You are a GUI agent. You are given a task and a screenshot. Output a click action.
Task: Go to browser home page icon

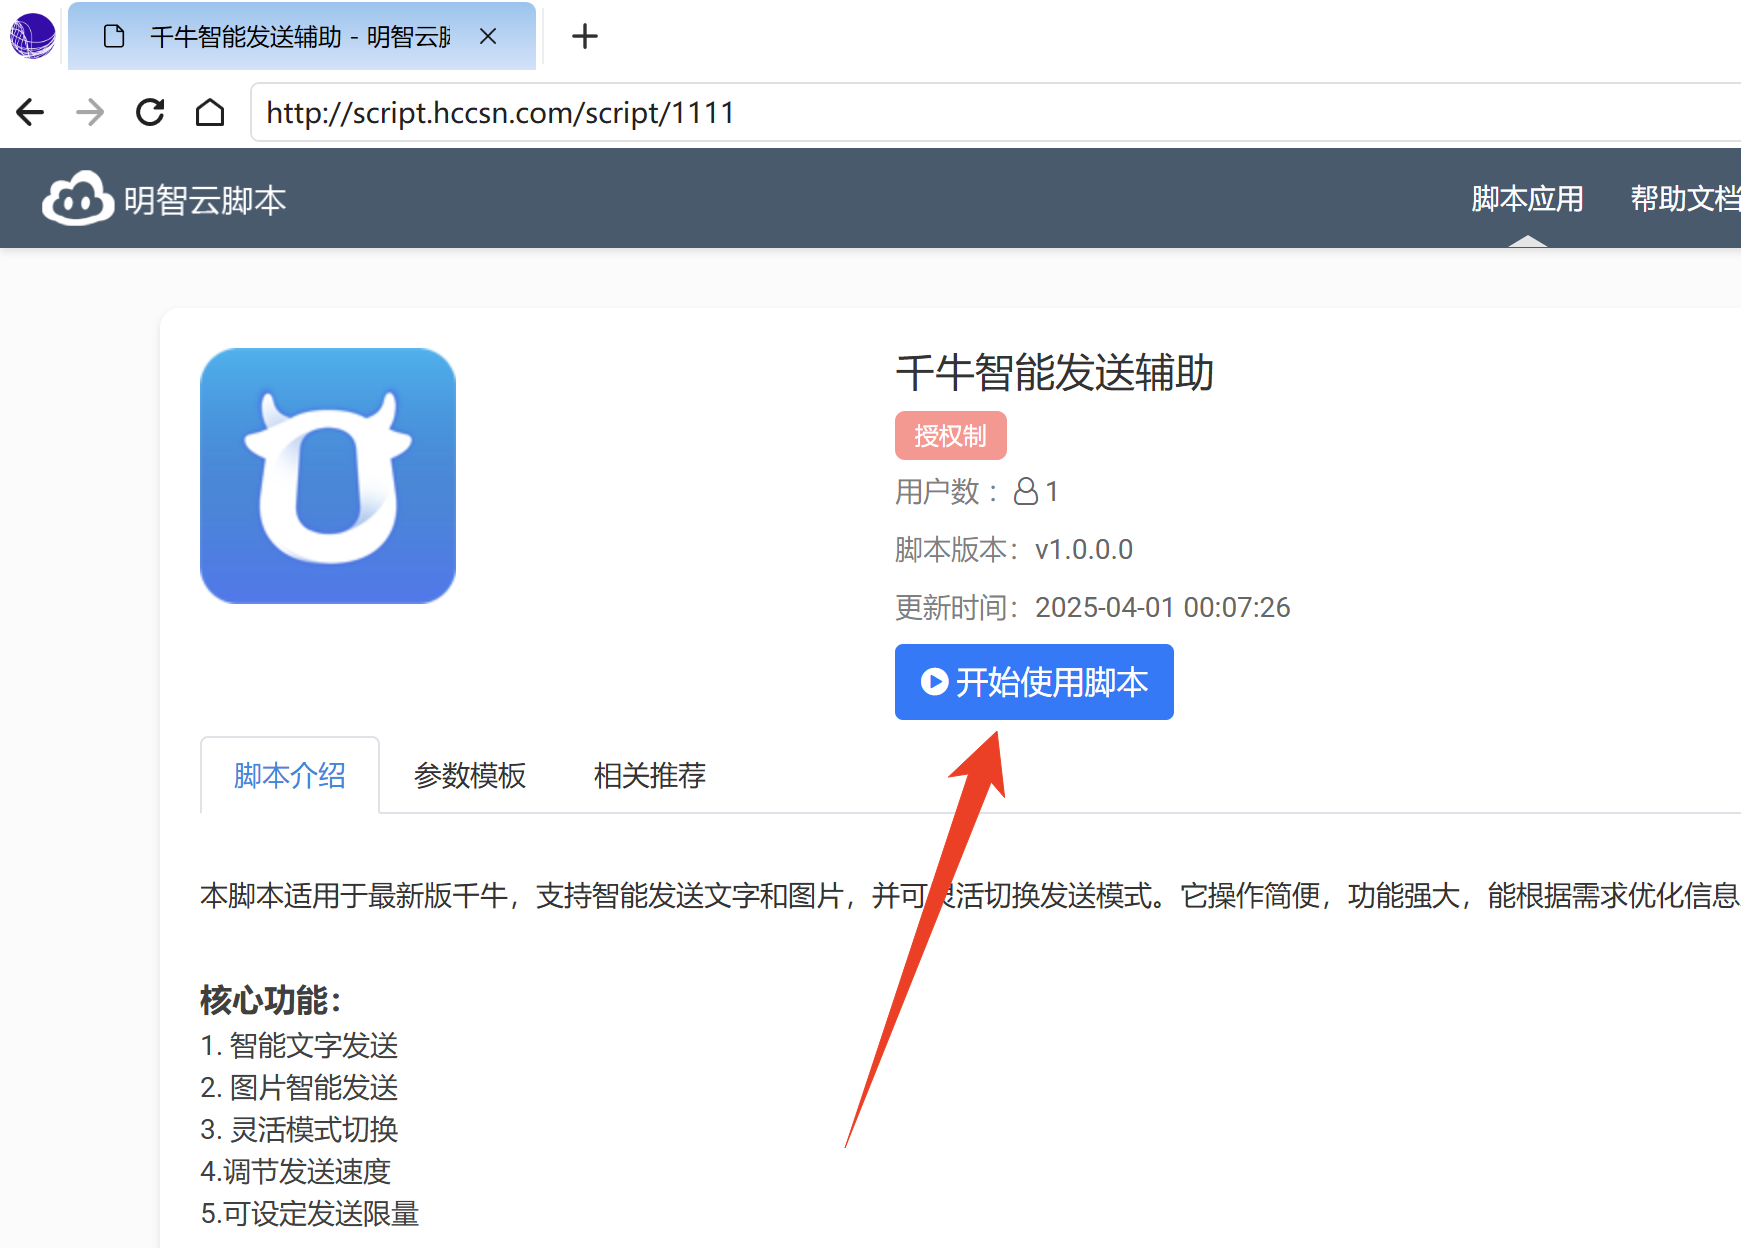click(210, 112)
